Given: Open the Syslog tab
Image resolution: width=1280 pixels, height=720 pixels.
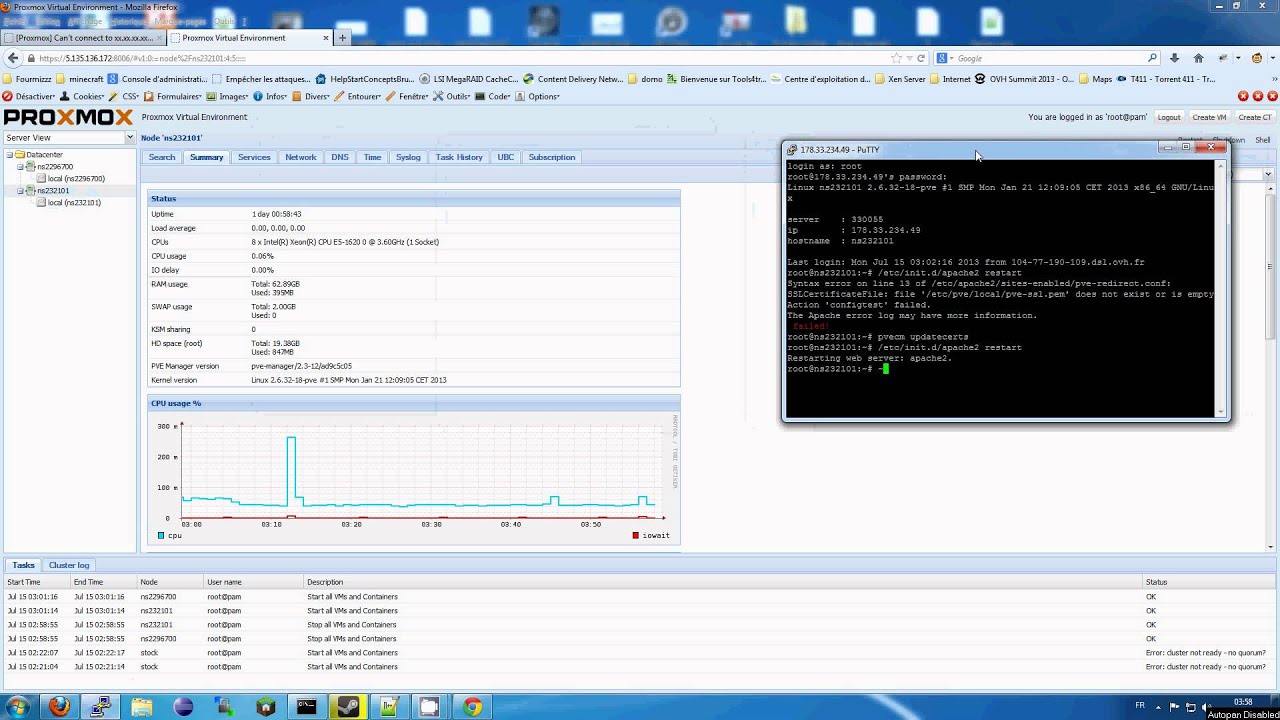Looking at the screenshot, I should 408,157.
